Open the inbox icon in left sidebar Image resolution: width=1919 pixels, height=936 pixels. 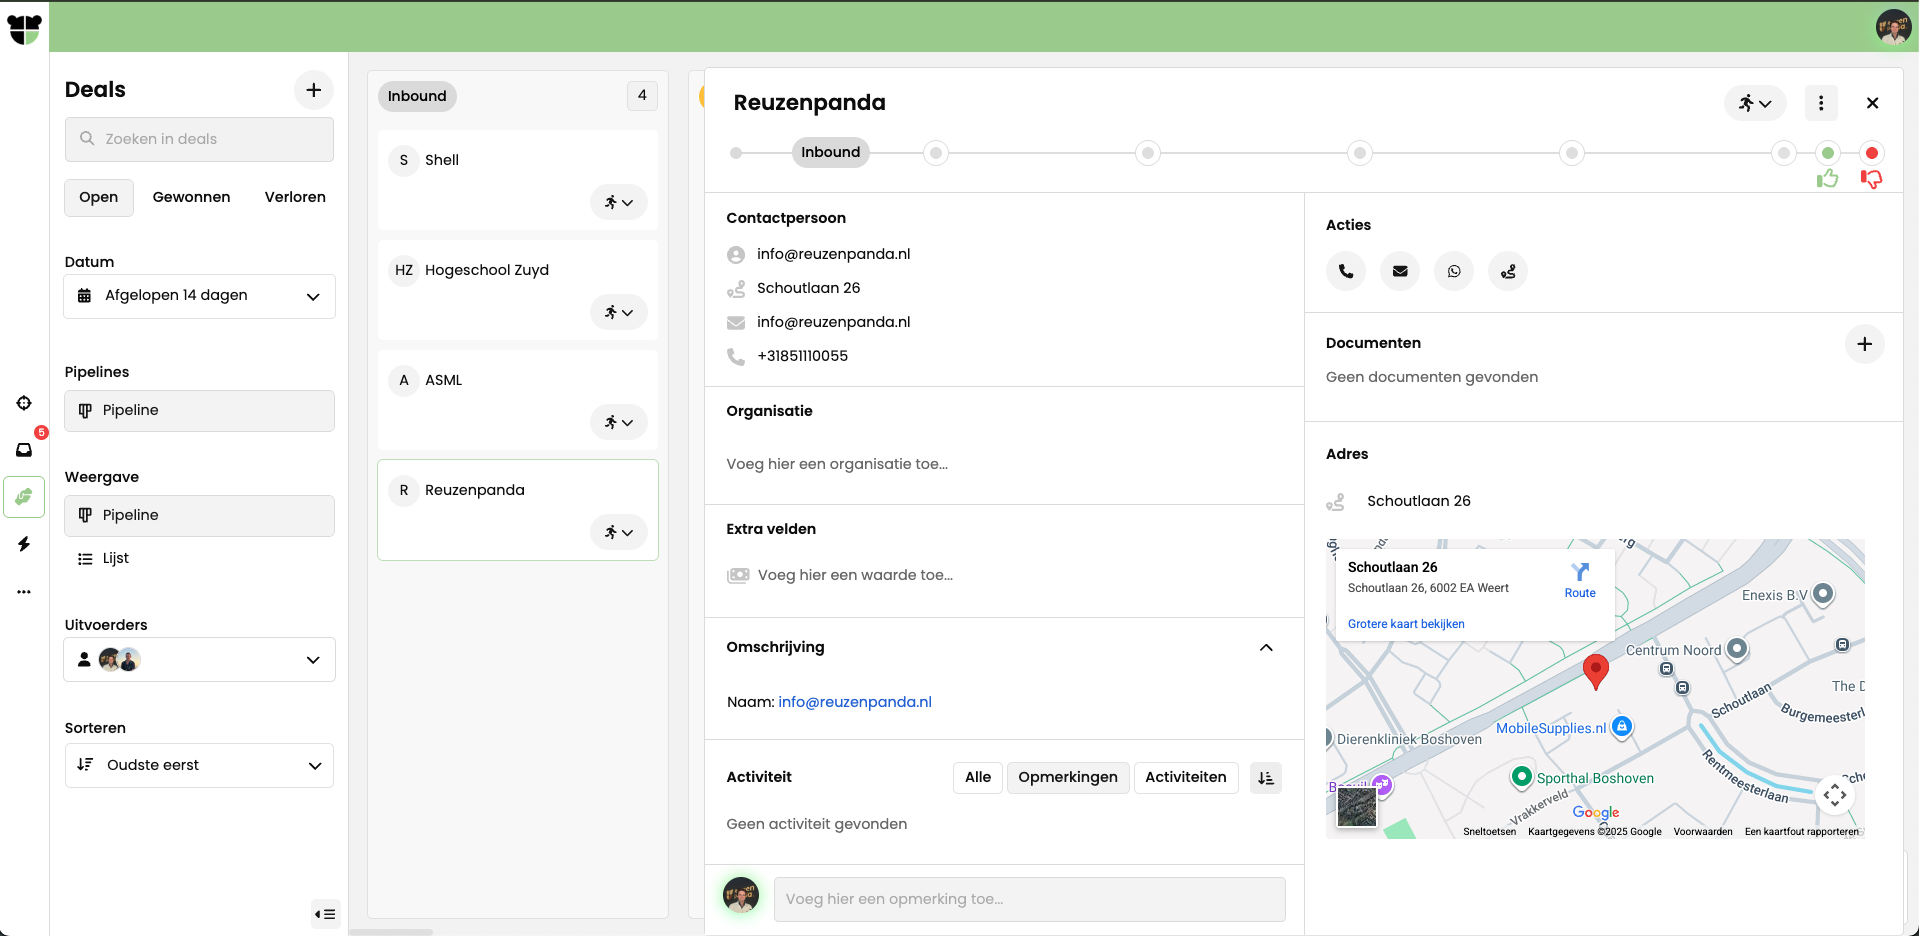click(x=24, y=450)
